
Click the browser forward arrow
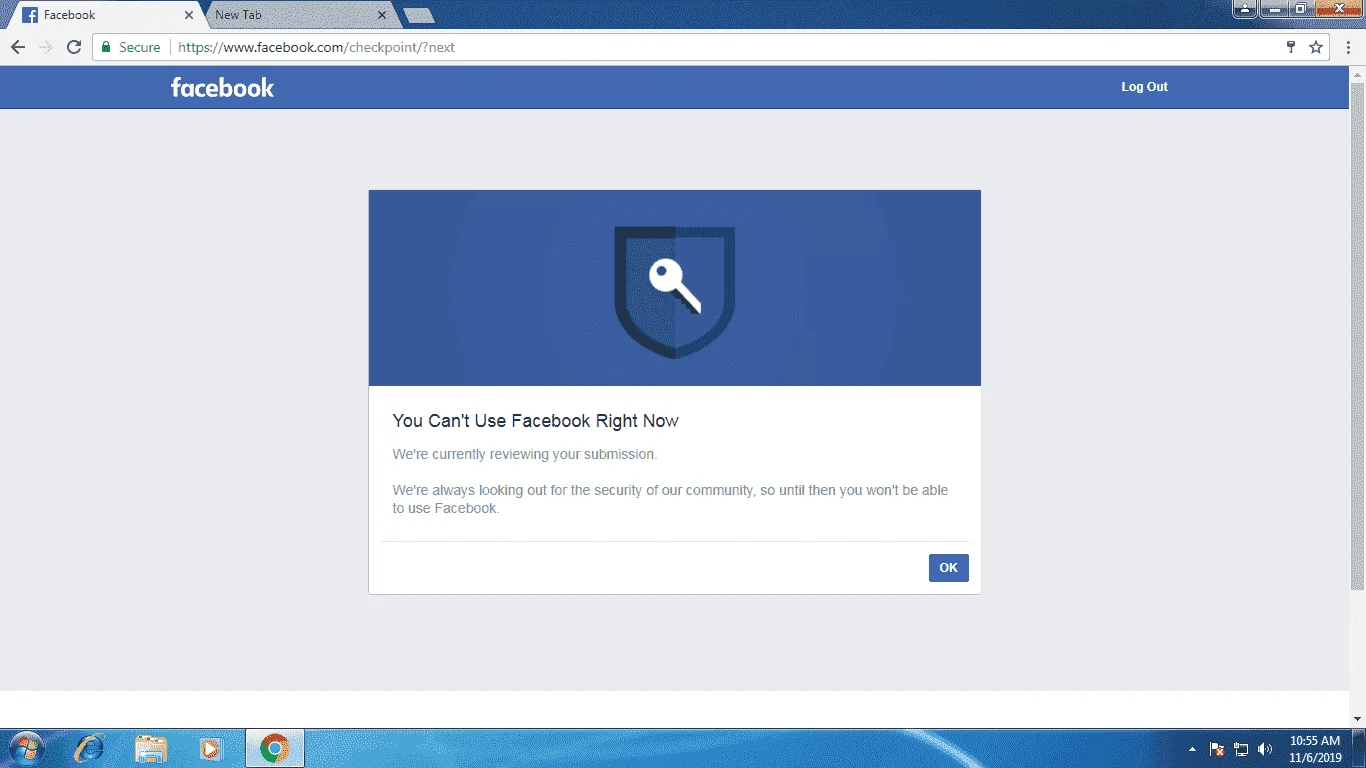(x=46, y=47)
